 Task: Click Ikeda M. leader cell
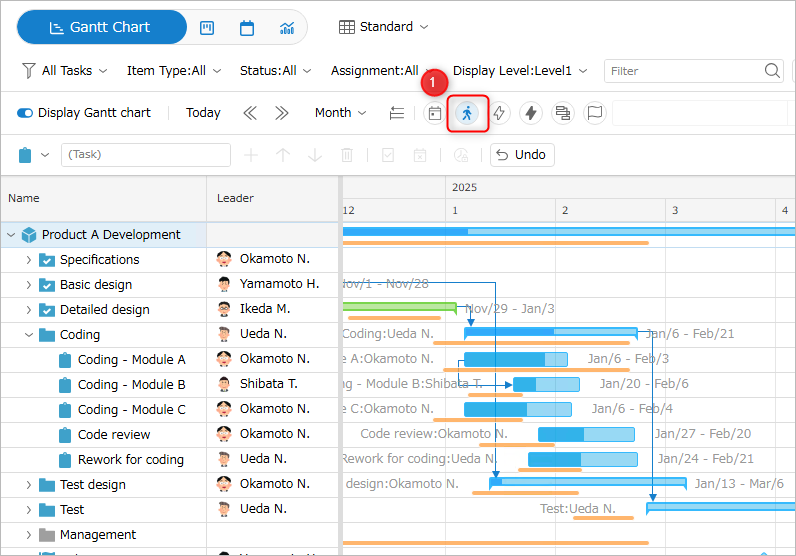[x=273, y=309]
